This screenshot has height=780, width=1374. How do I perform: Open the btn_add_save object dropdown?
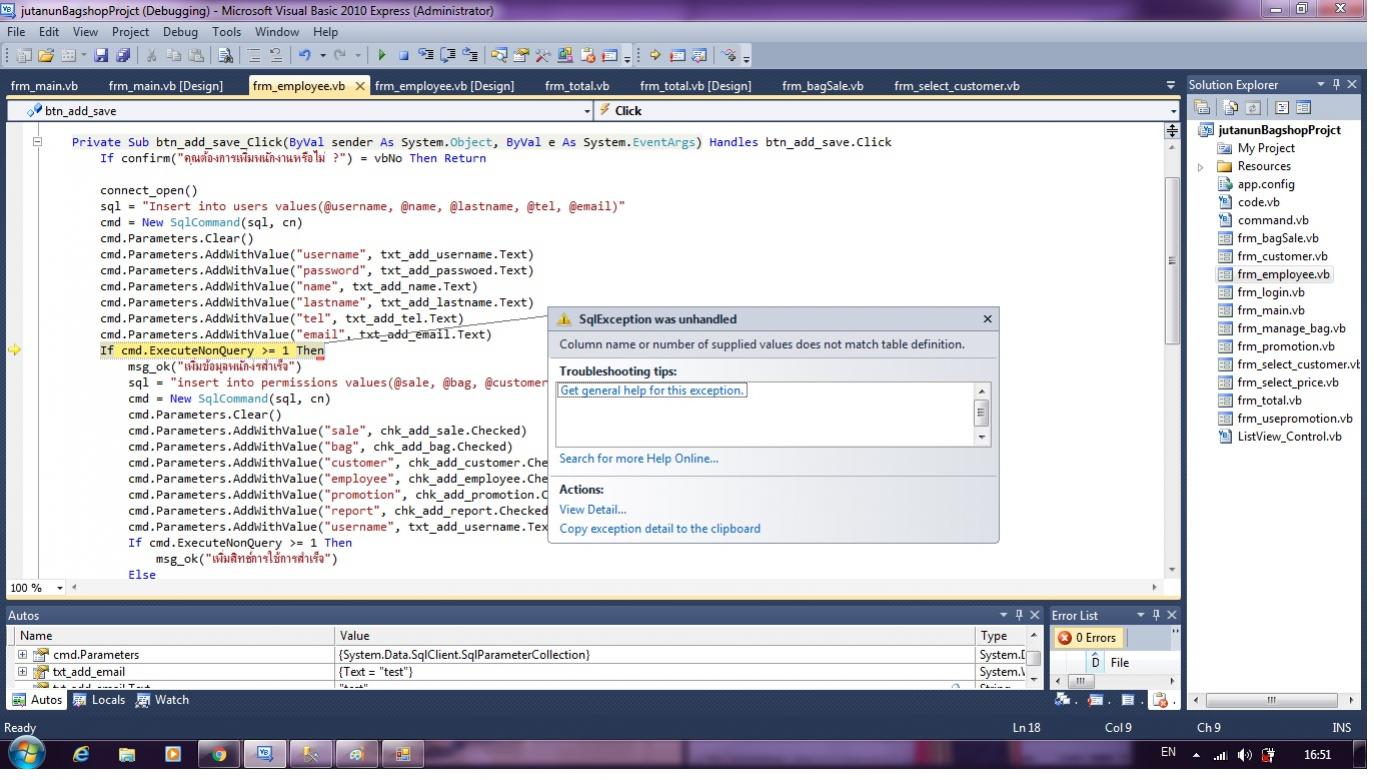(x=587, y=111)
